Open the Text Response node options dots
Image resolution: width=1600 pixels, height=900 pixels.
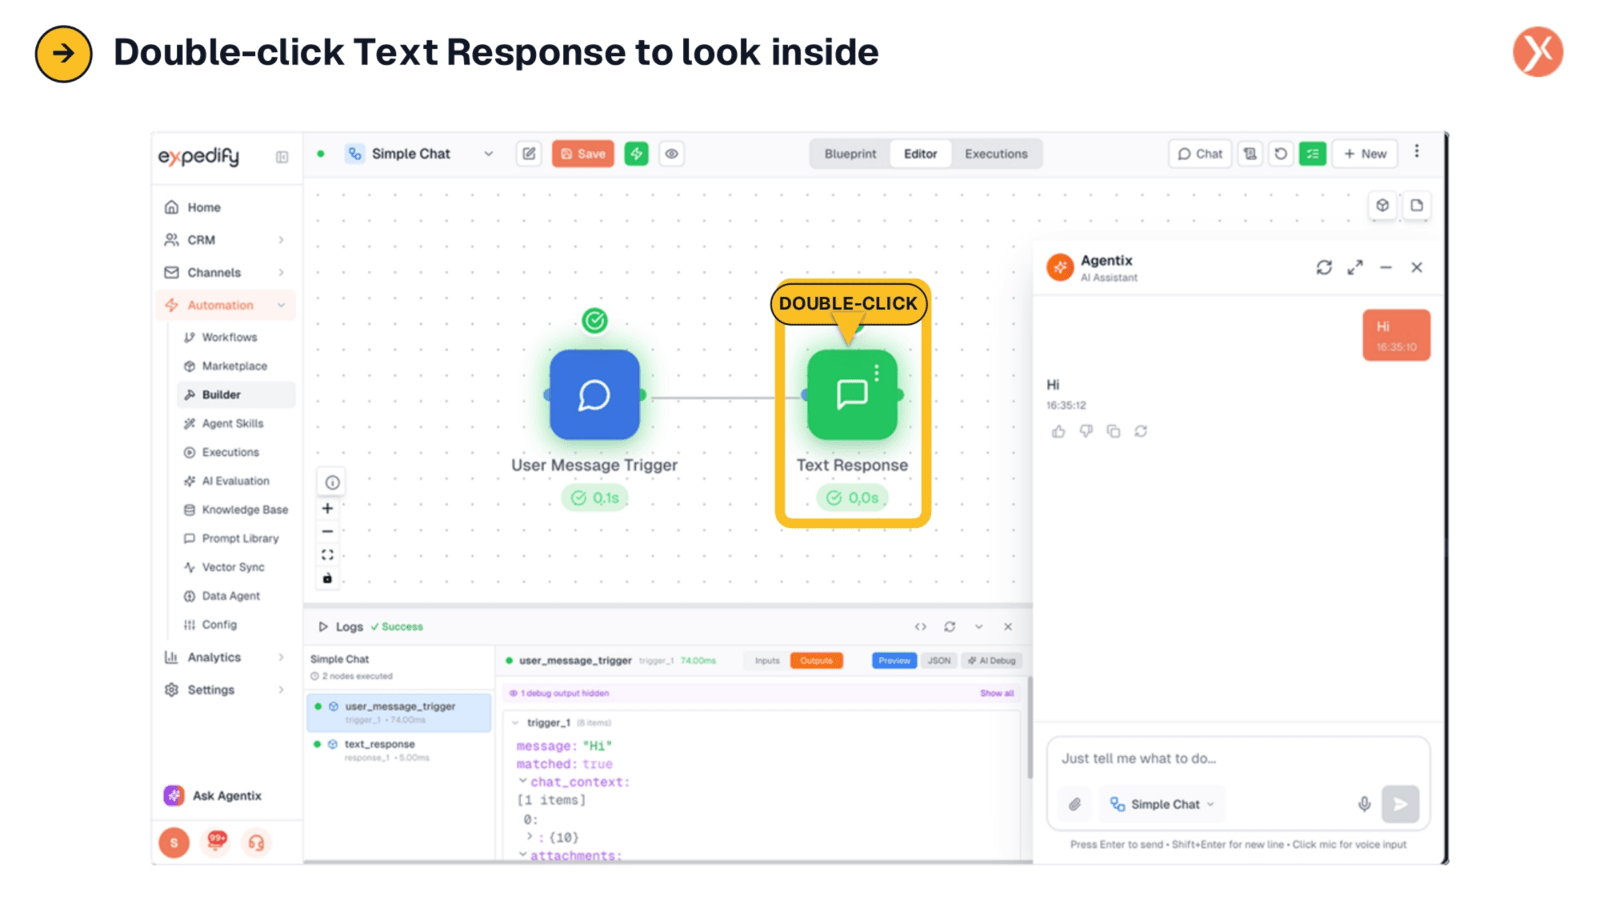click(877, 373)
